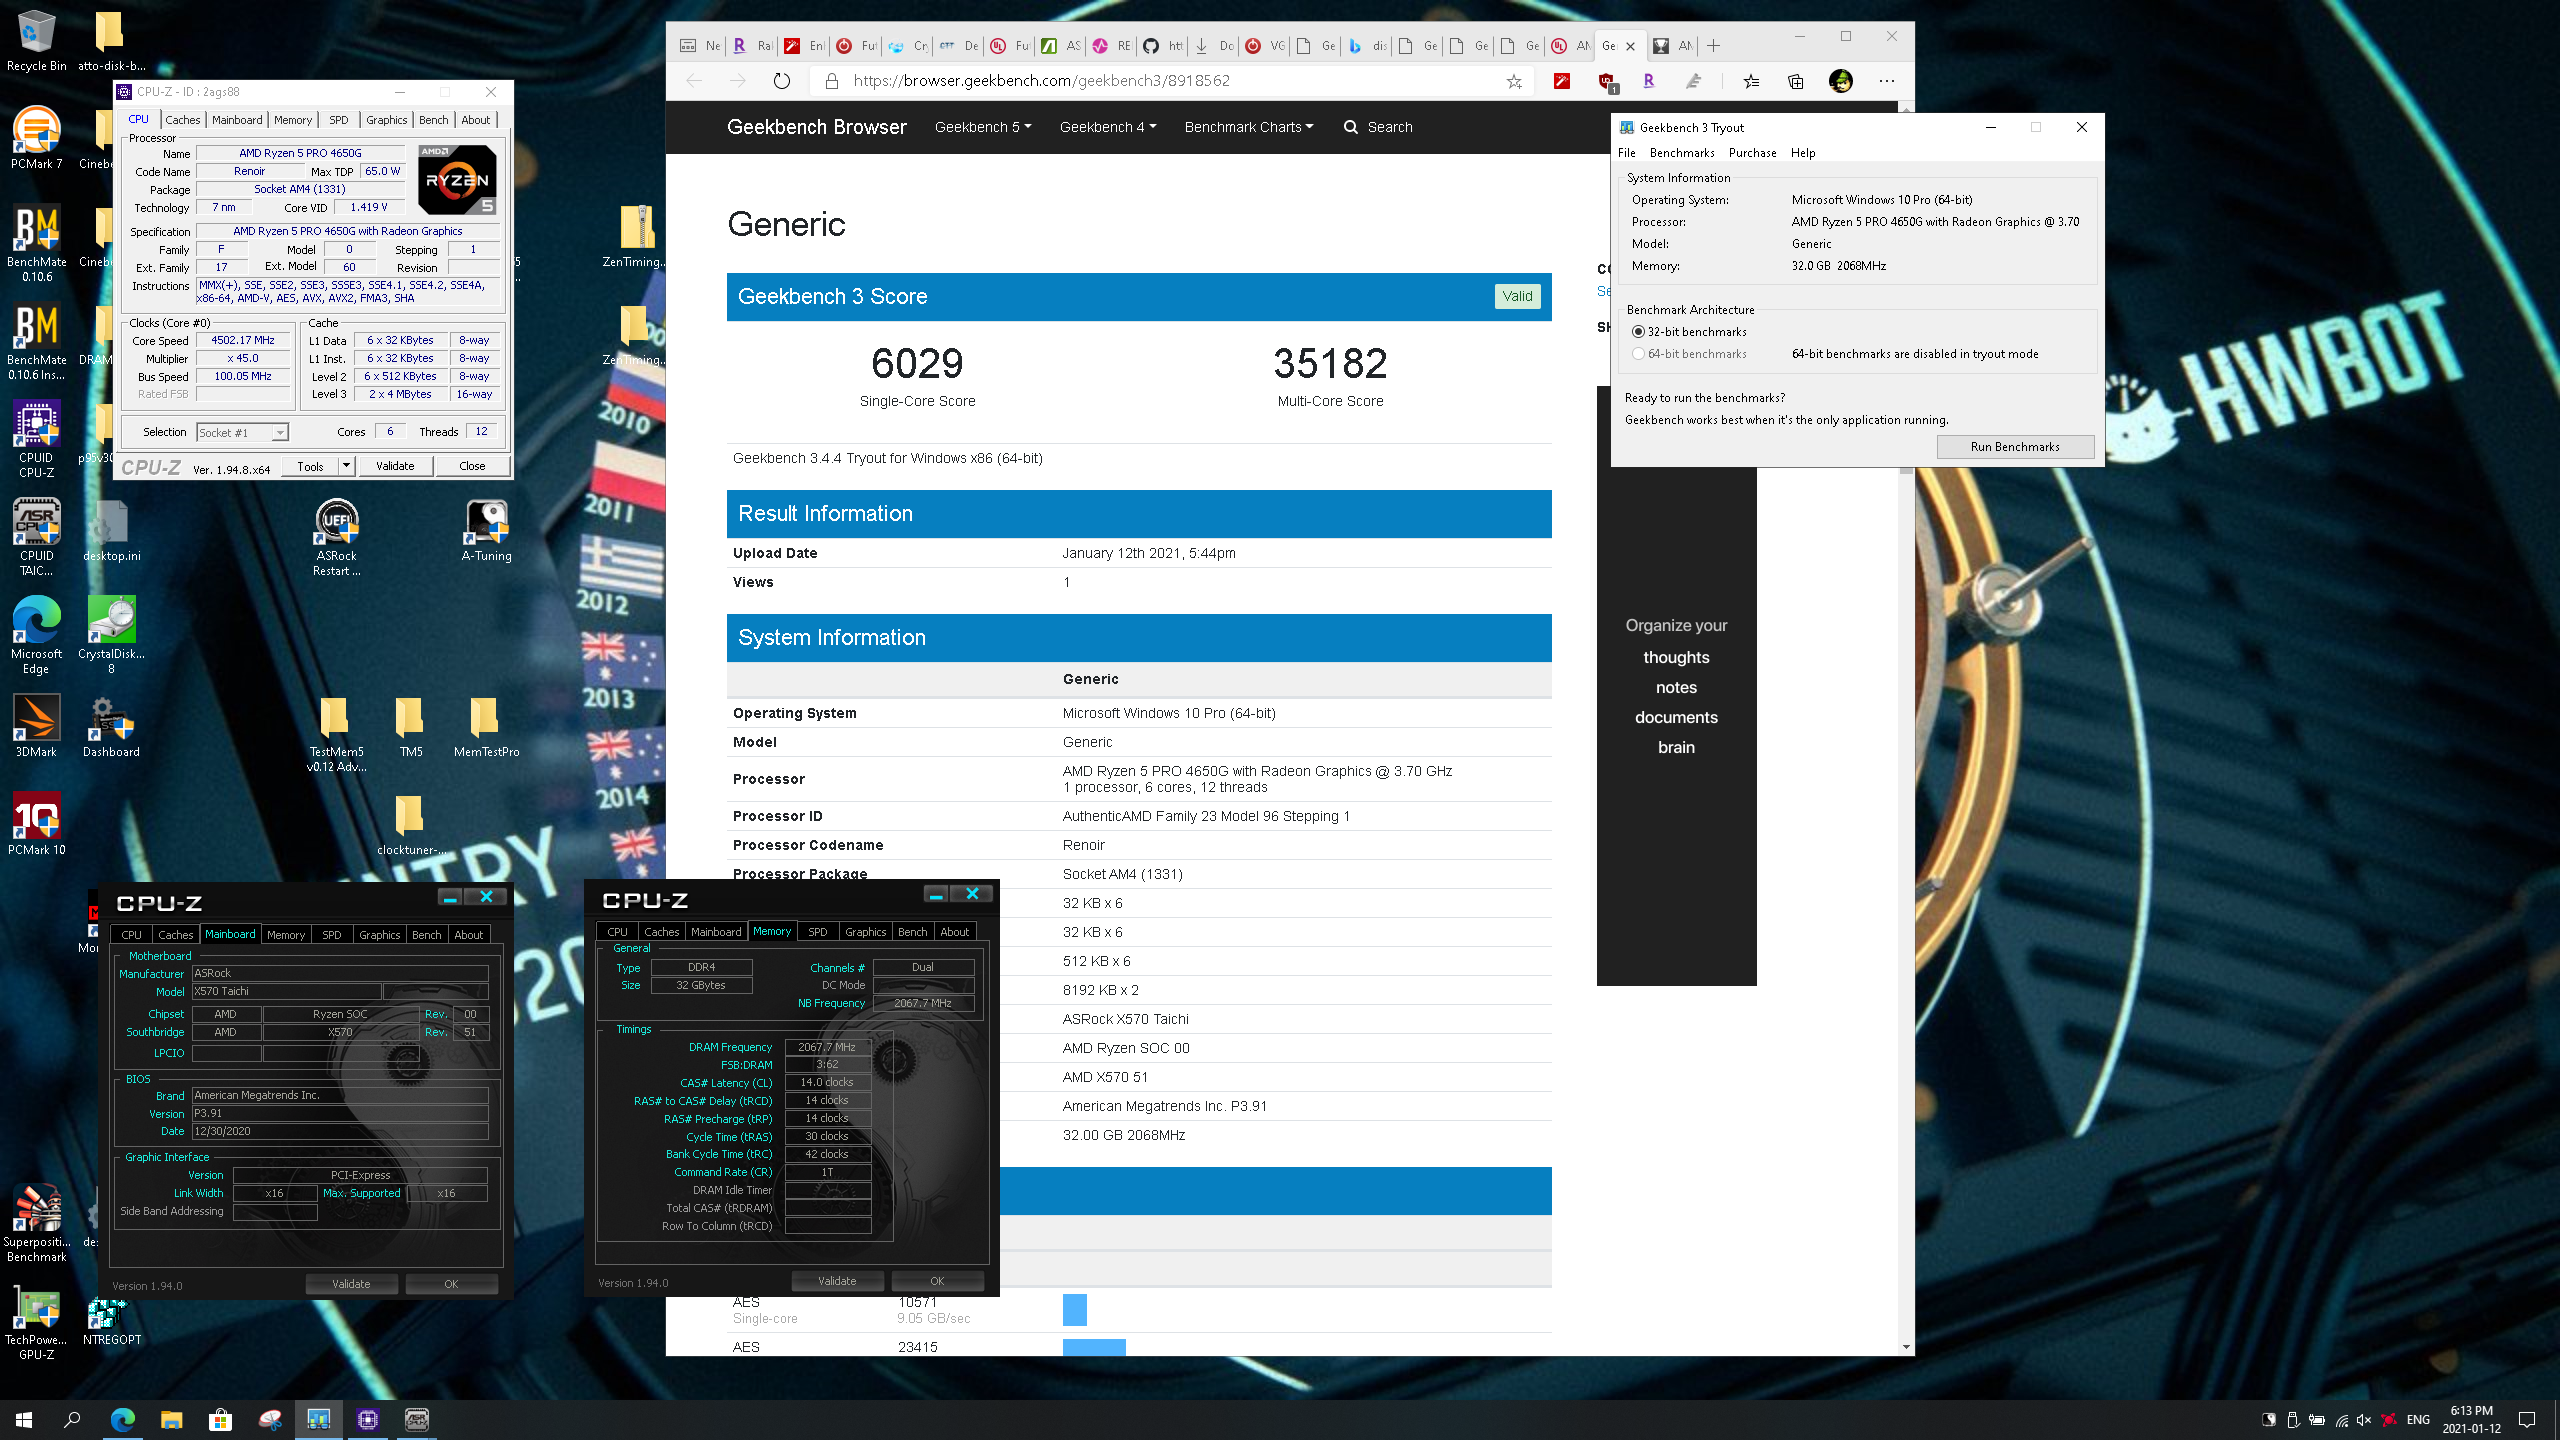
Task: Click Geekbench Browser home link
Action: [x=816, y=127]
